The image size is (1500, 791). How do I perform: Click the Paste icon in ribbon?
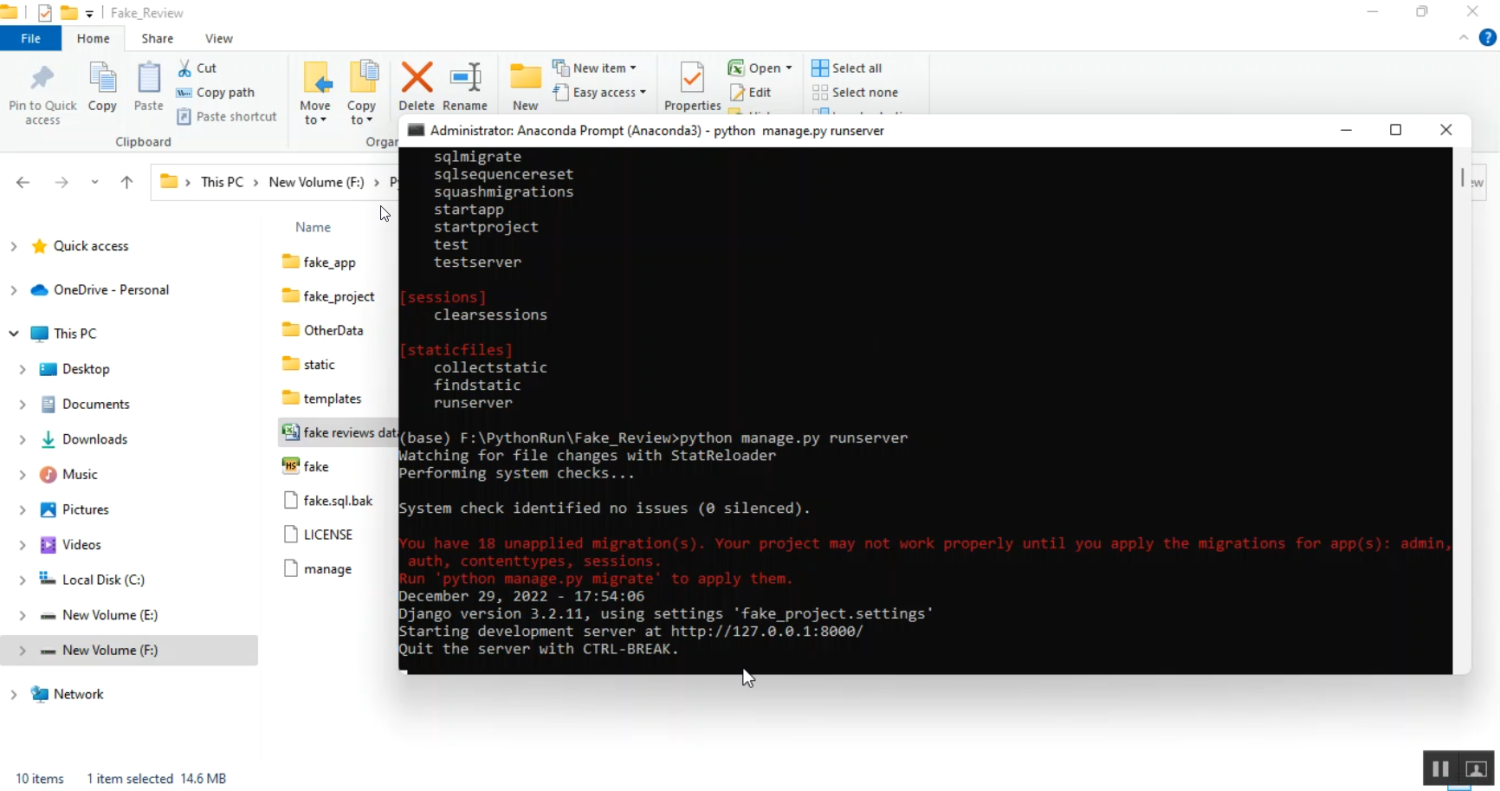pyautogui.click(x=148, y=80)
